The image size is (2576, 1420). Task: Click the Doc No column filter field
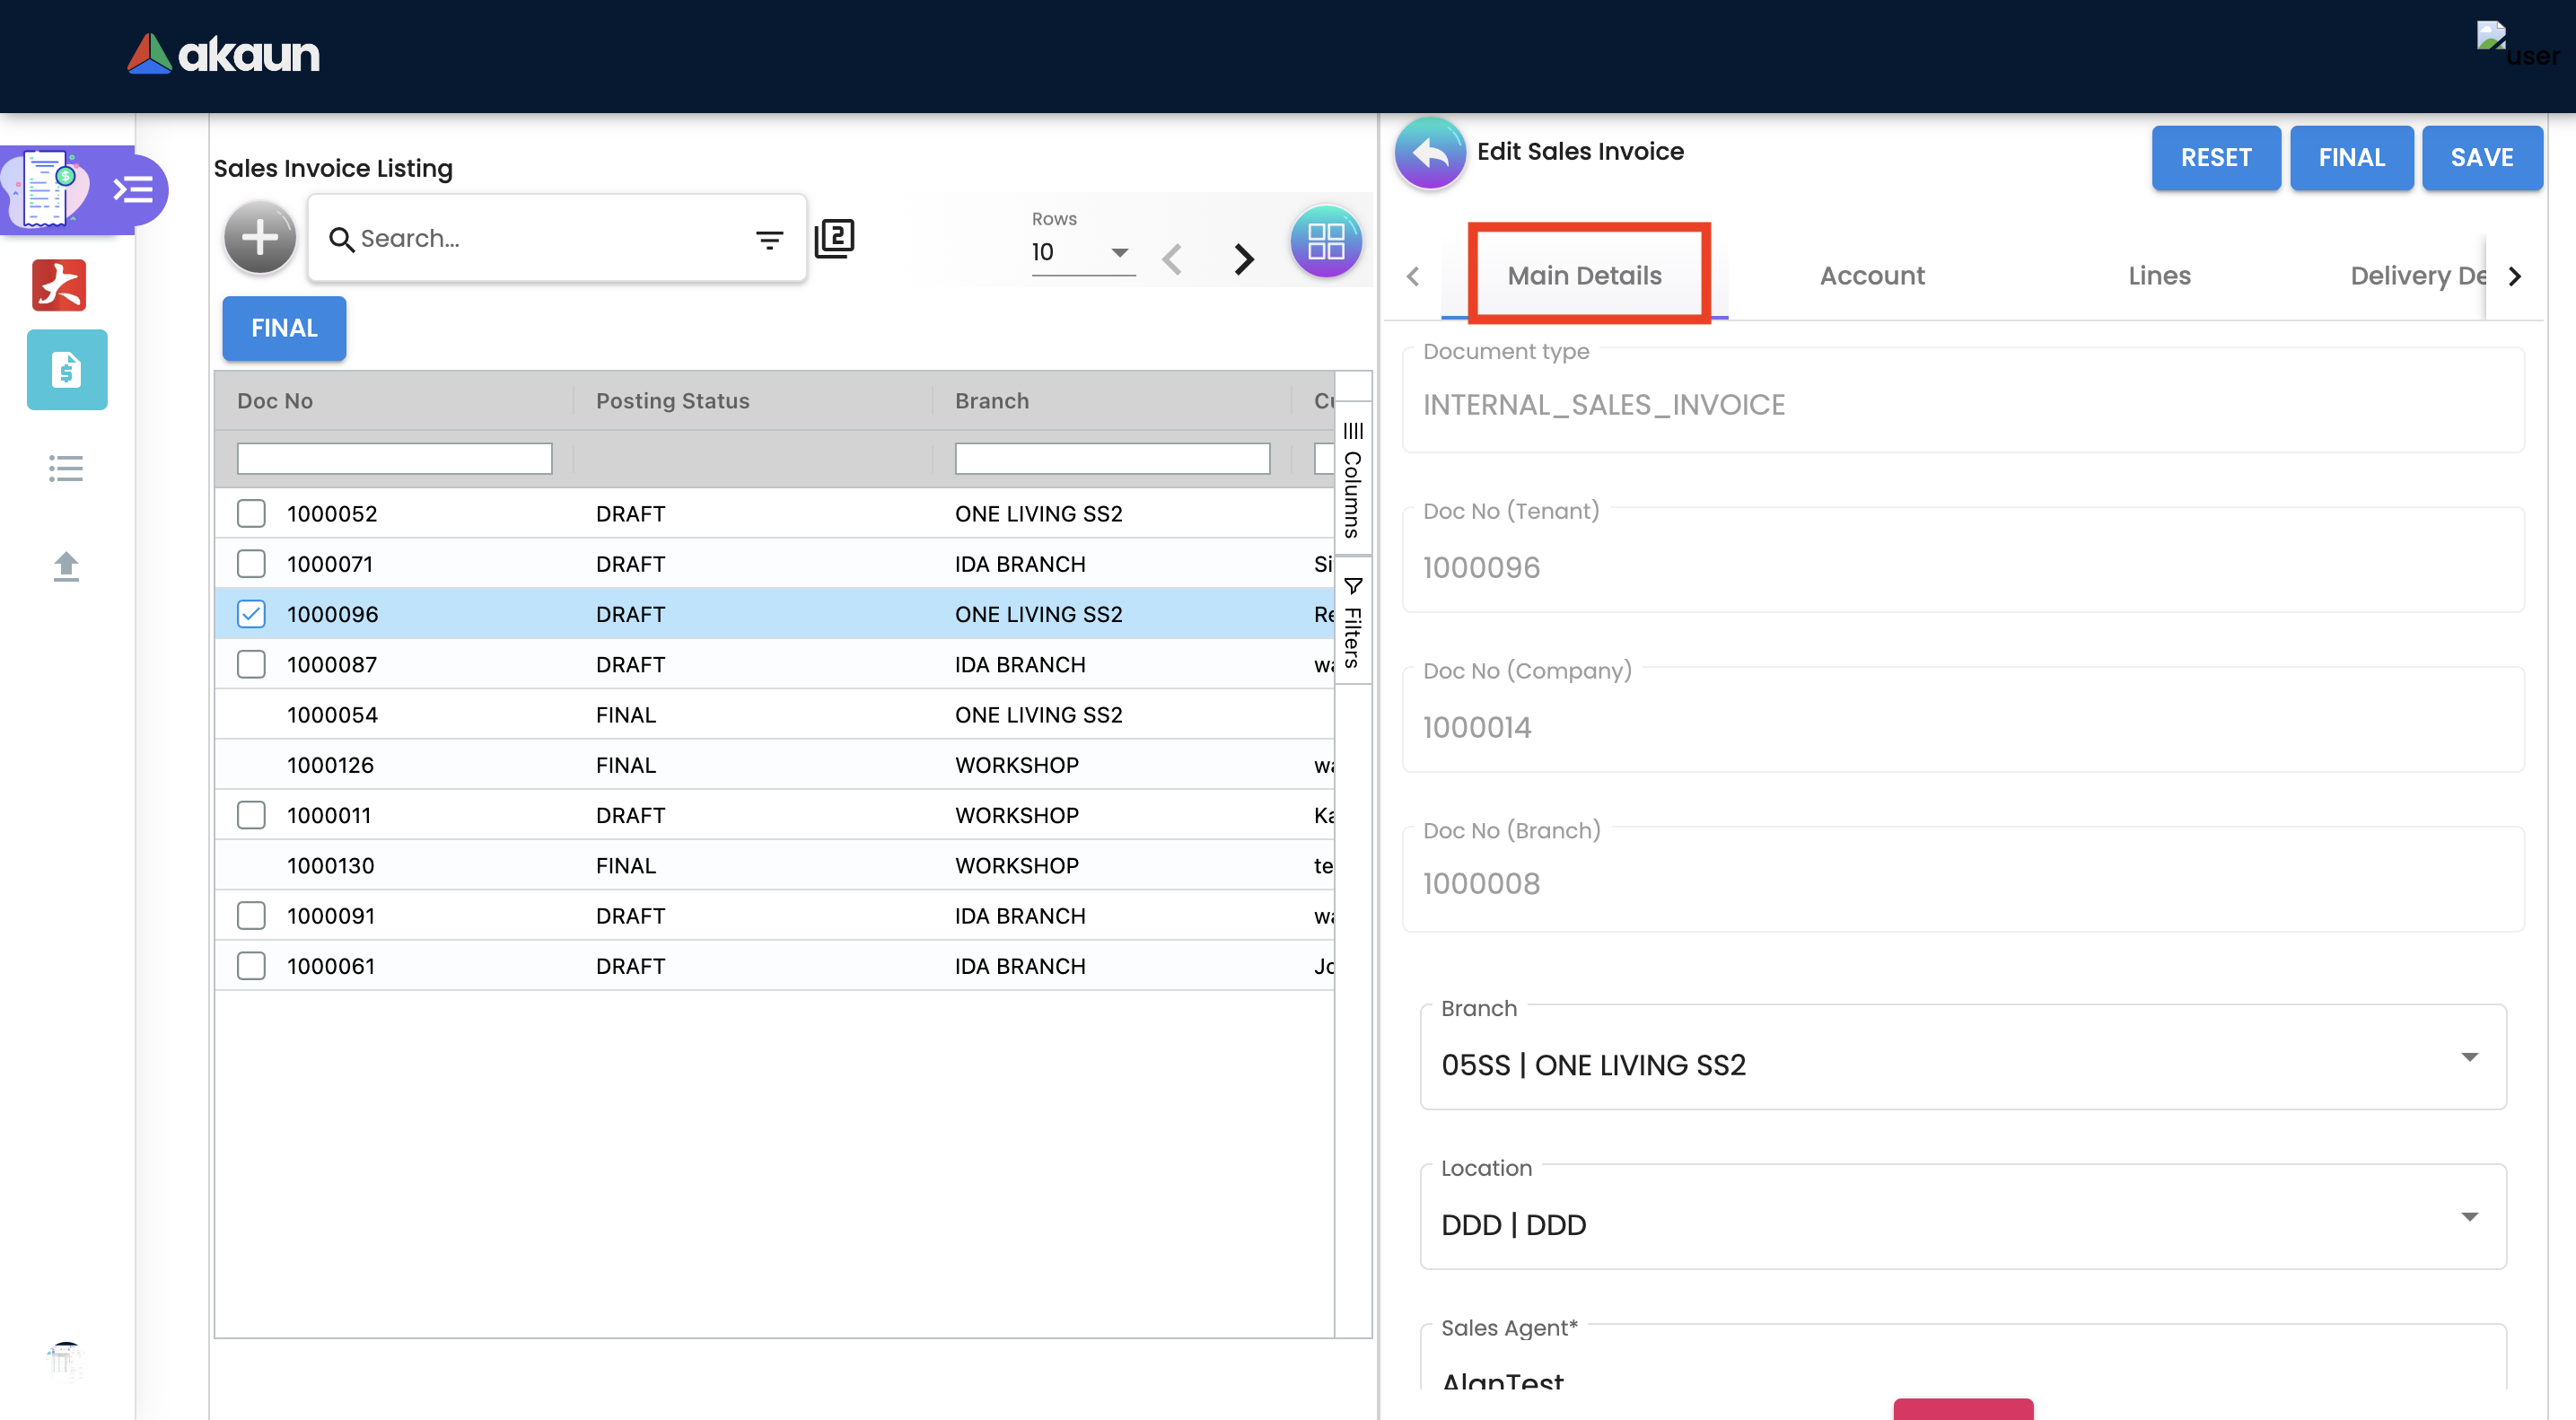pos(394,458)
